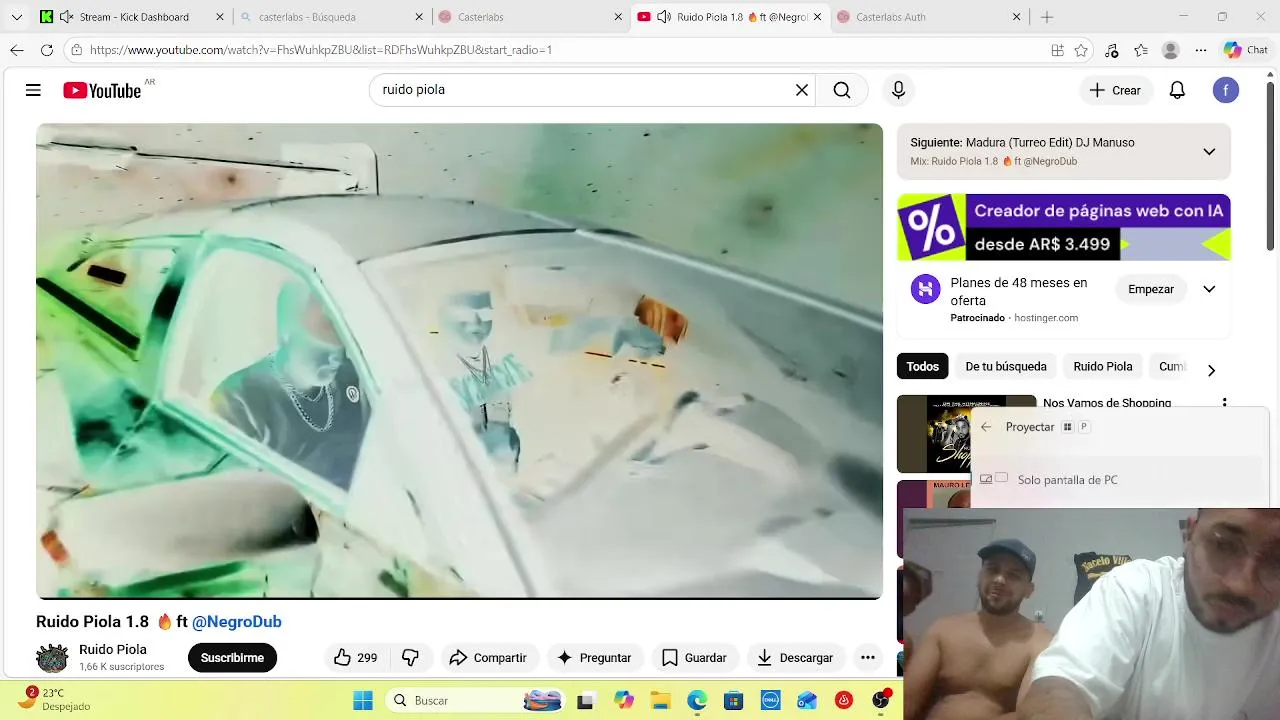
Task: Open the account avatar menu
Action: (x=1226, y=90)
